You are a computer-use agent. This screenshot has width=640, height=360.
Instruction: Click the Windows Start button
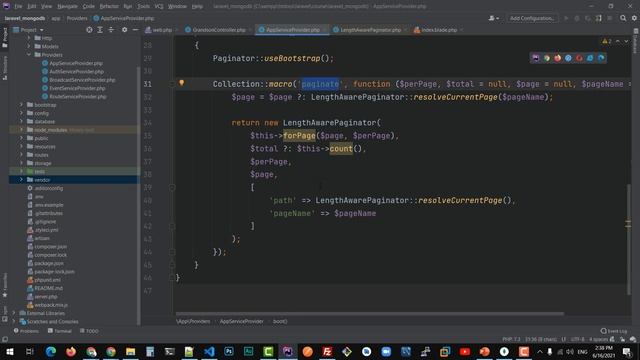pos(10,351)
